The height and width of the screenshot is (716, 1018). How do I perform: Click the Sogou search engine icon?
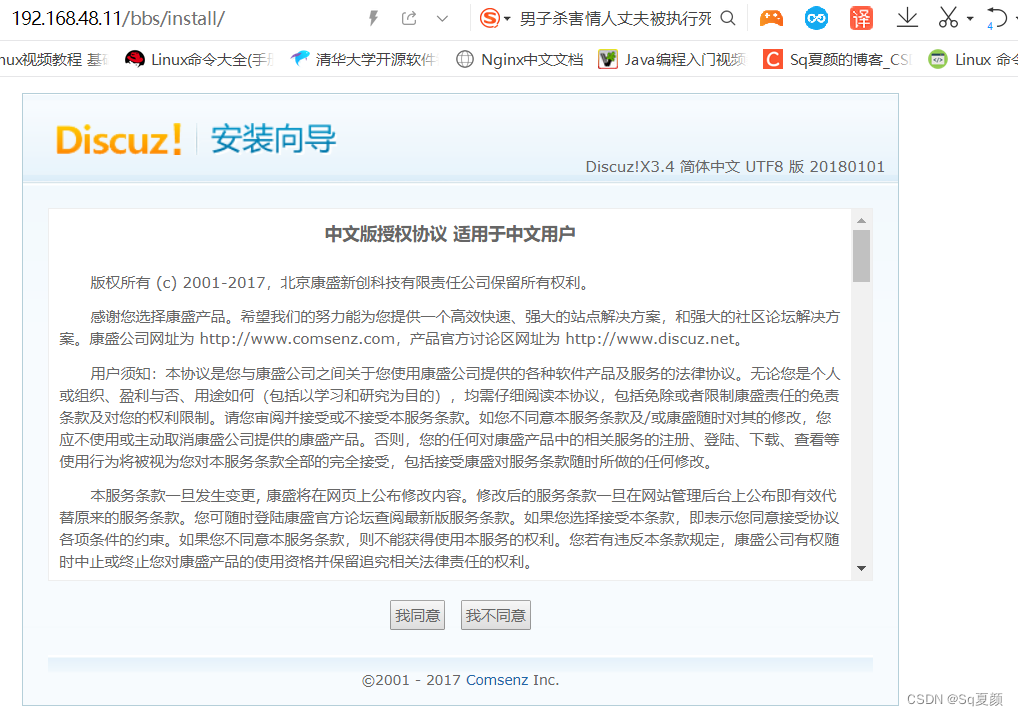click(x=490, y=18)
